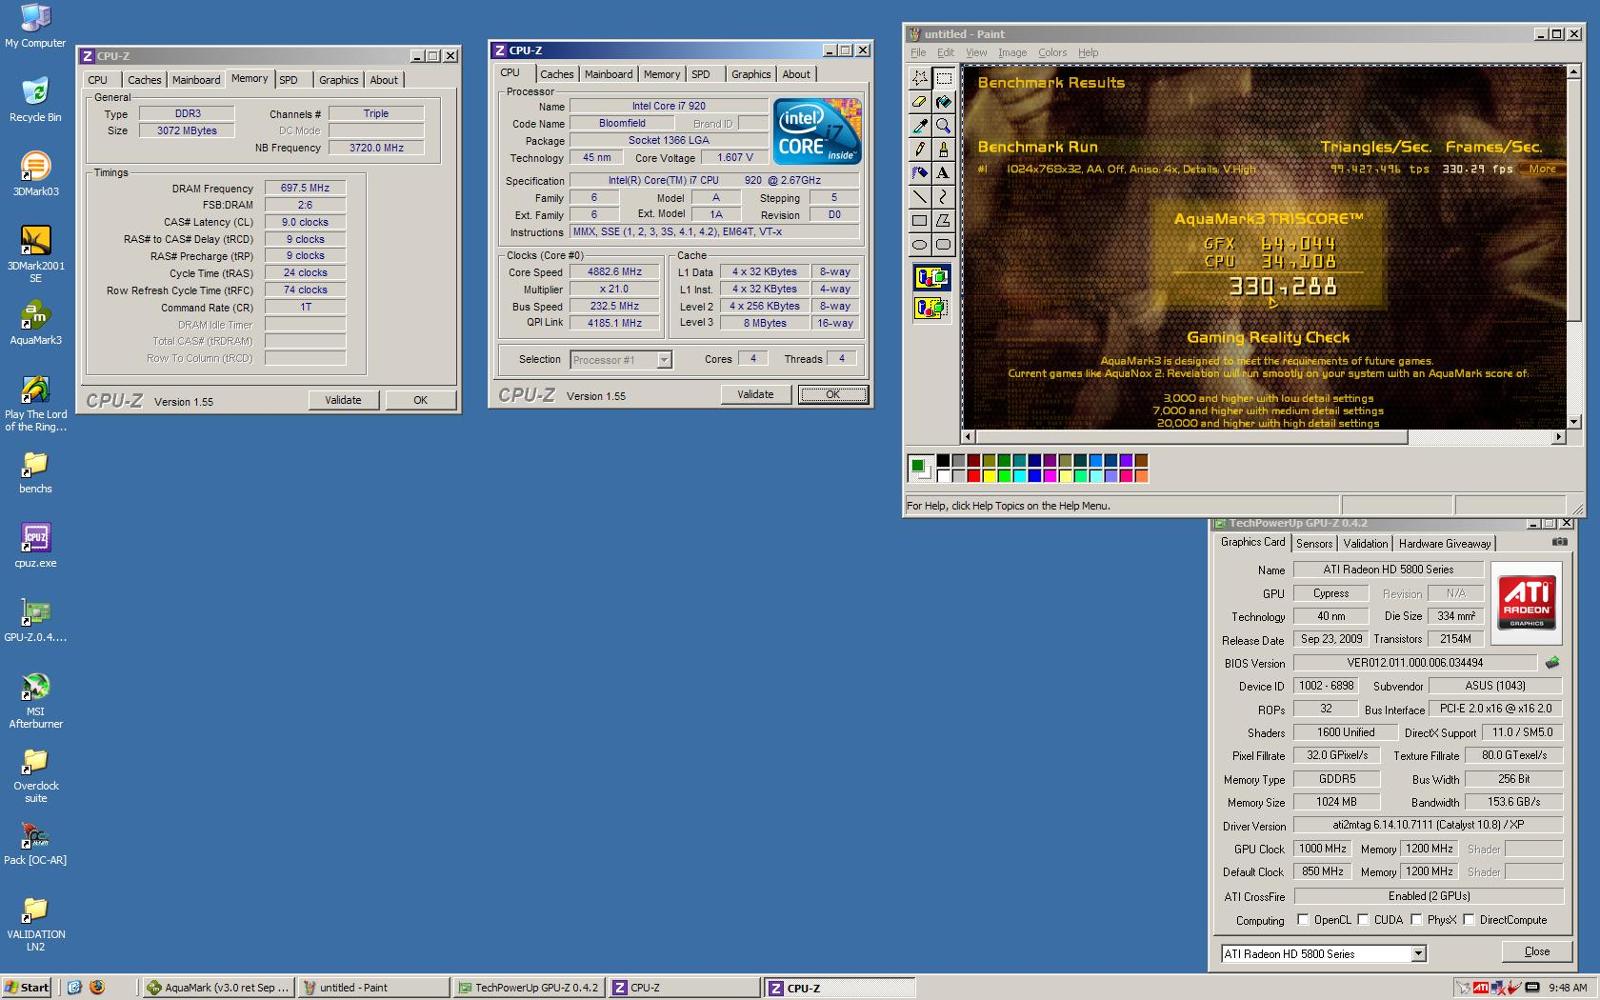This screenshot has height=1000, width=1600.
Task: Select the Free-Form Select tool in Paint
Action: 919,78
